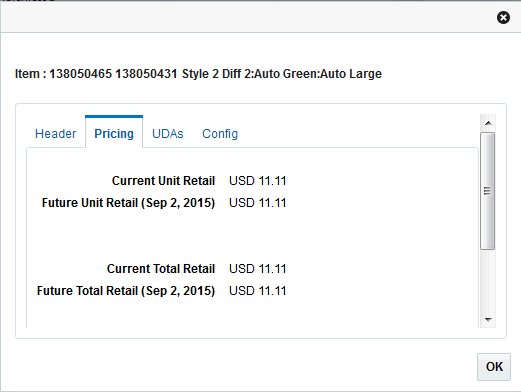Select the Current Total Retail USD value
Image resolution: width=521 pixels, height=392 pixels.
[x=258, y=269]
